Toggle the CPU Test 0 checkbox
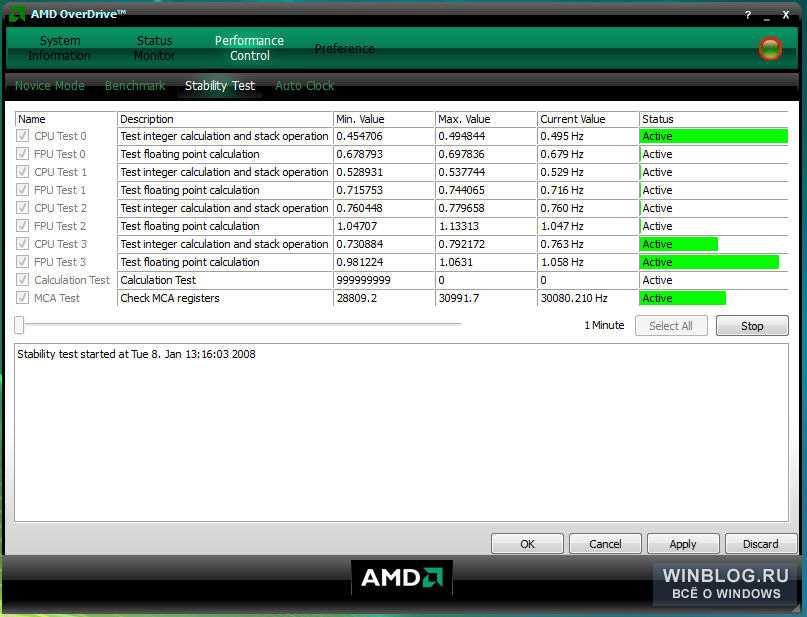Viewport: 807px width, 617px height. coord(22,136)
